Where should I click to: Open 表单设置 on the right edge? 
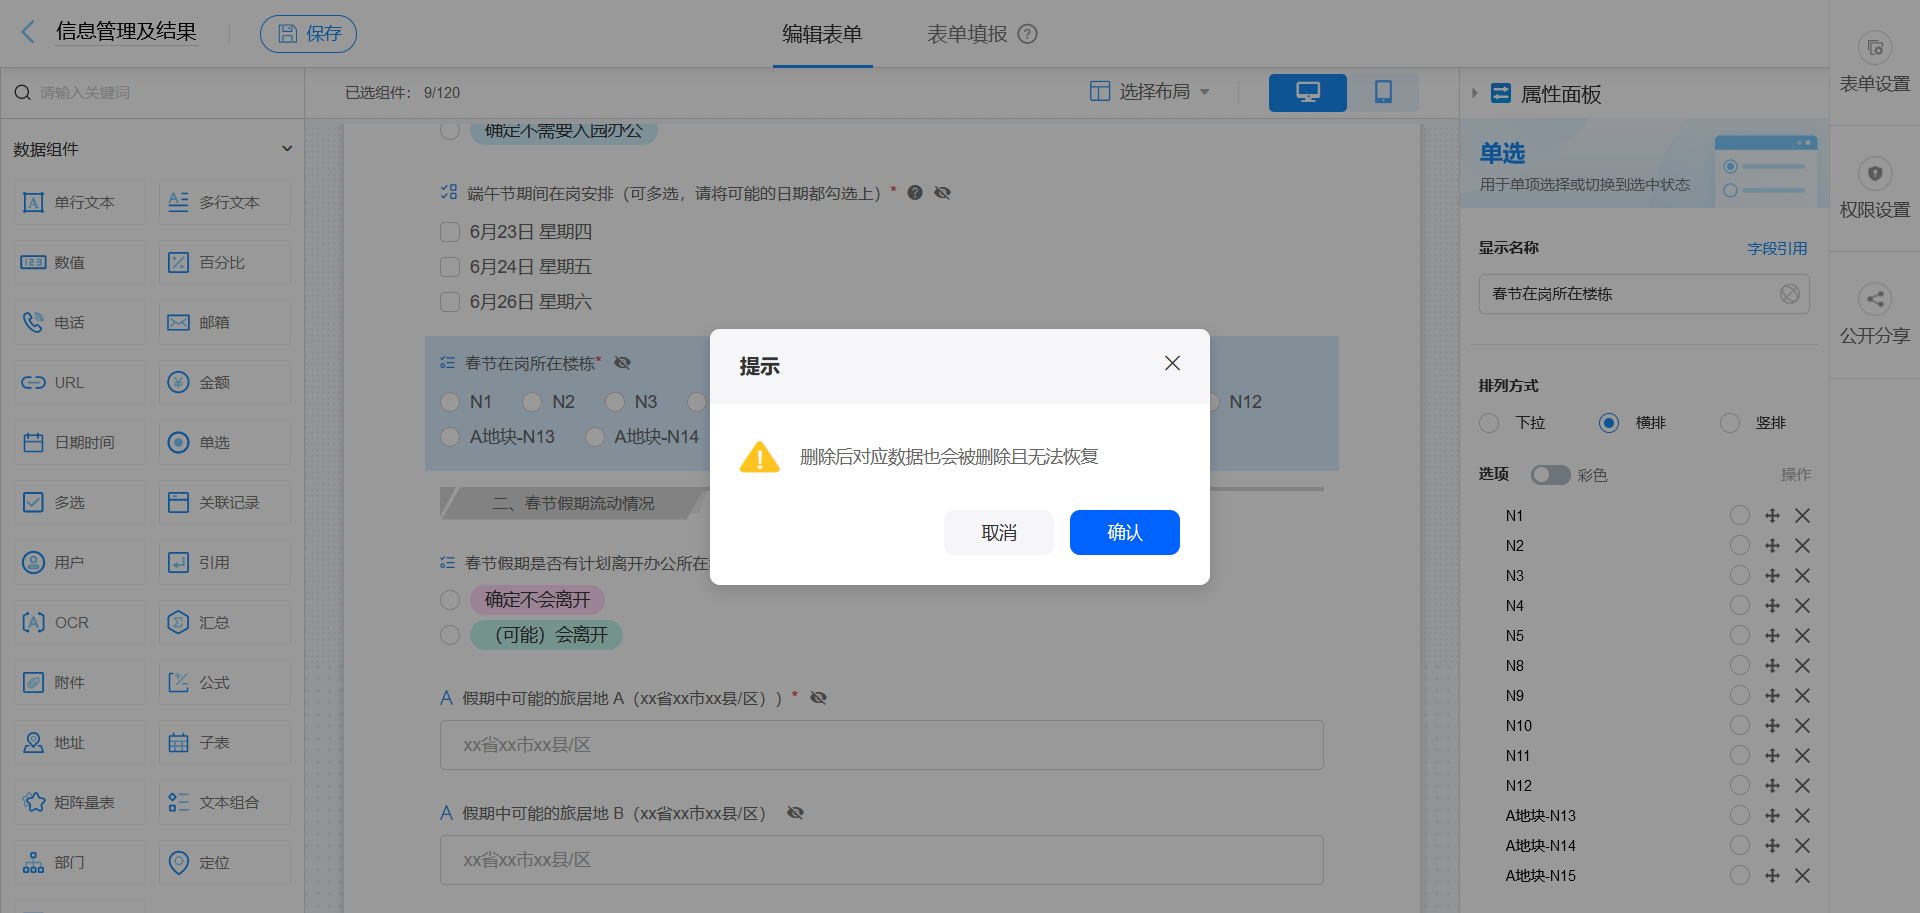[x=1875, y=62]
